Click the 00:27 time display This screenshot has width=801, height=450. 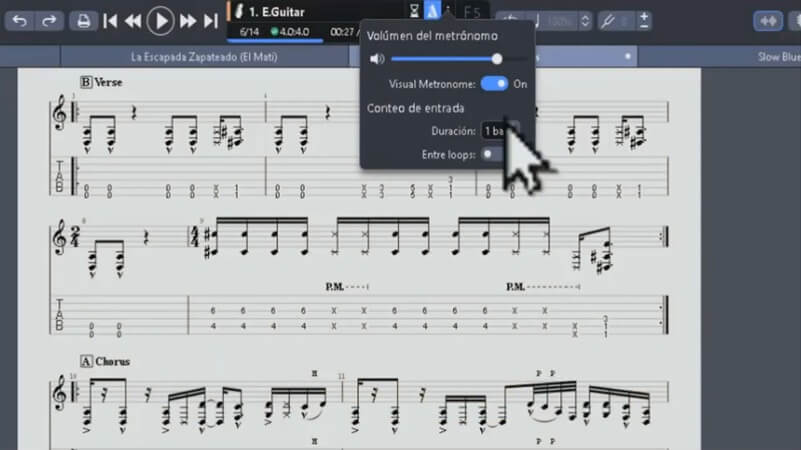coord(341,32)
